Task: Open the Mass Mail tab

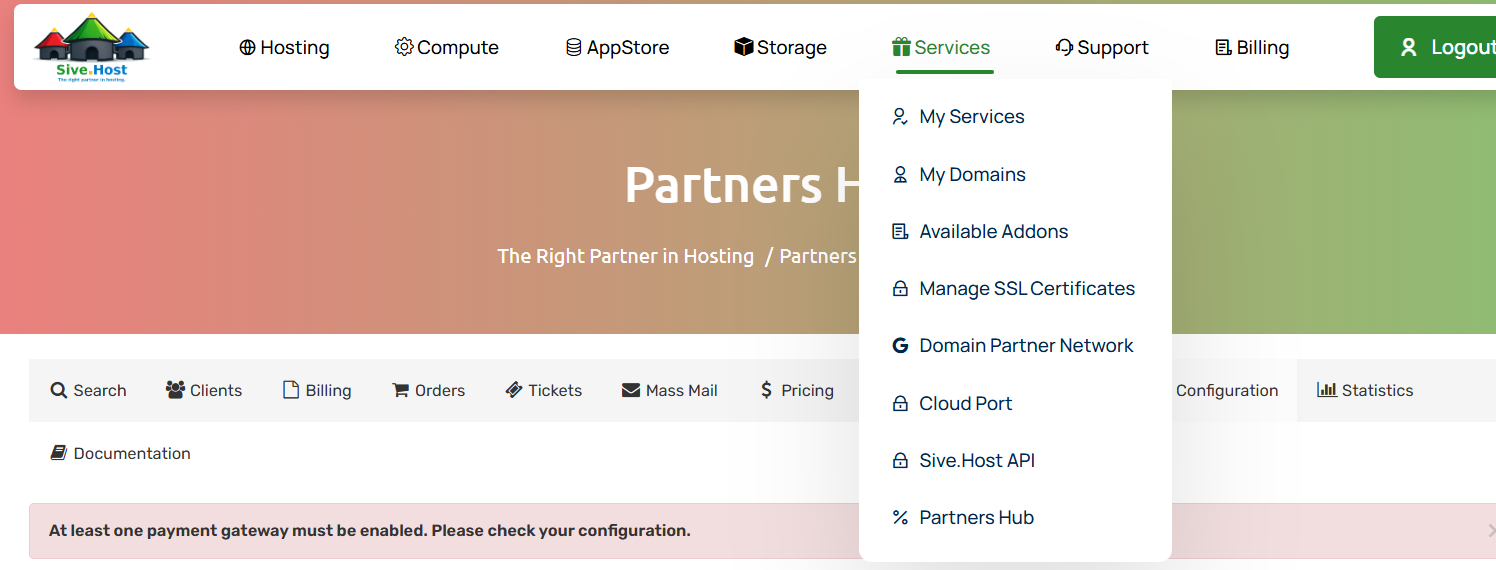Action: (x=670, y=390)
